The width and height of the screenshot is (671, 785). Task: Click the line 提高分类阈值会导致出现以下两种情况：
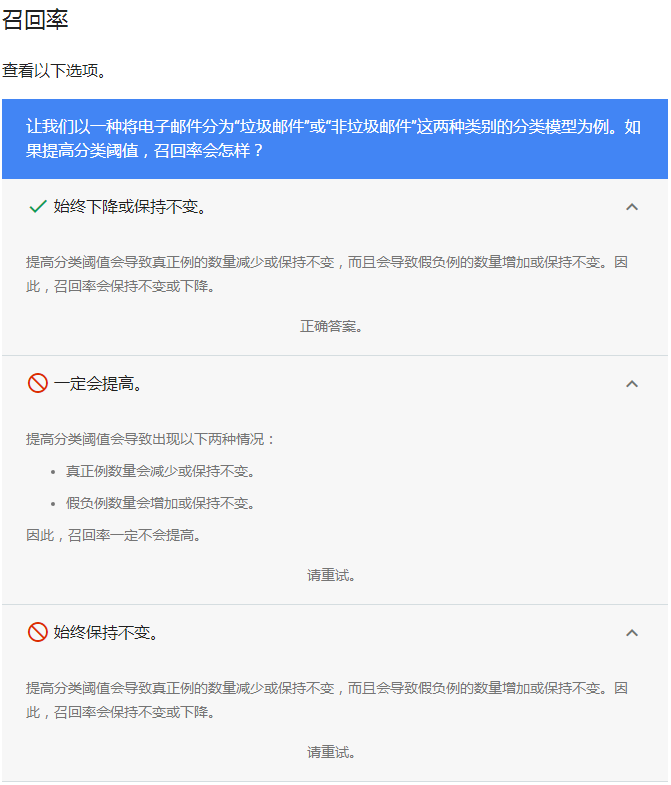[x=150, y=439]
